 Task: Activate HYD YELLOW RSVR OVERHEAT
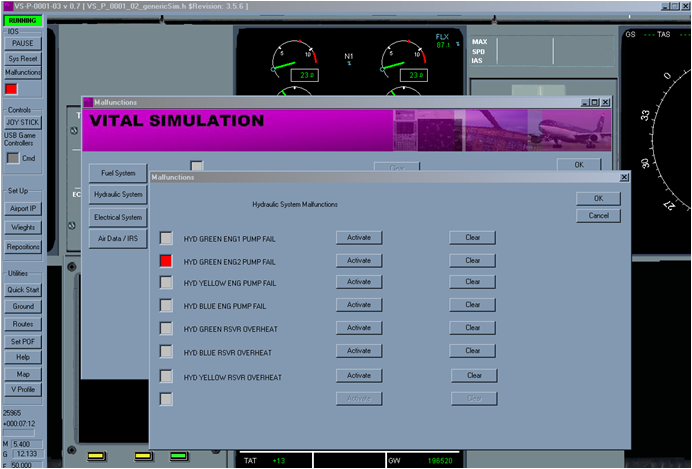(359, 375)
